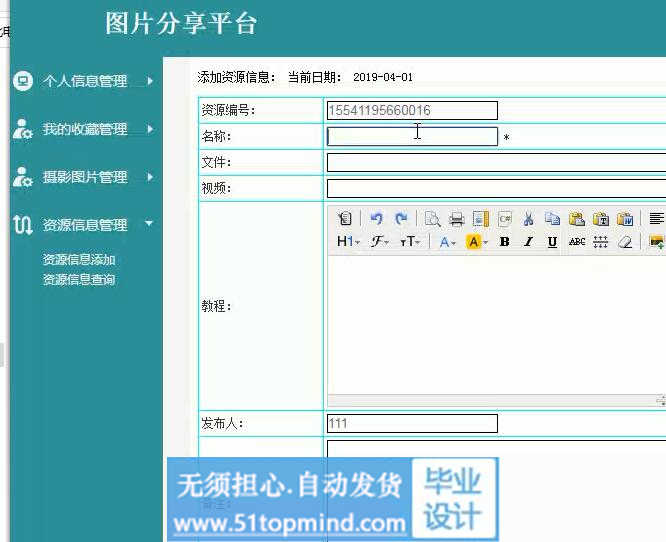
Task: Click the 资源编号 input field
Action: pyautogui.click(x=412, y=110)
